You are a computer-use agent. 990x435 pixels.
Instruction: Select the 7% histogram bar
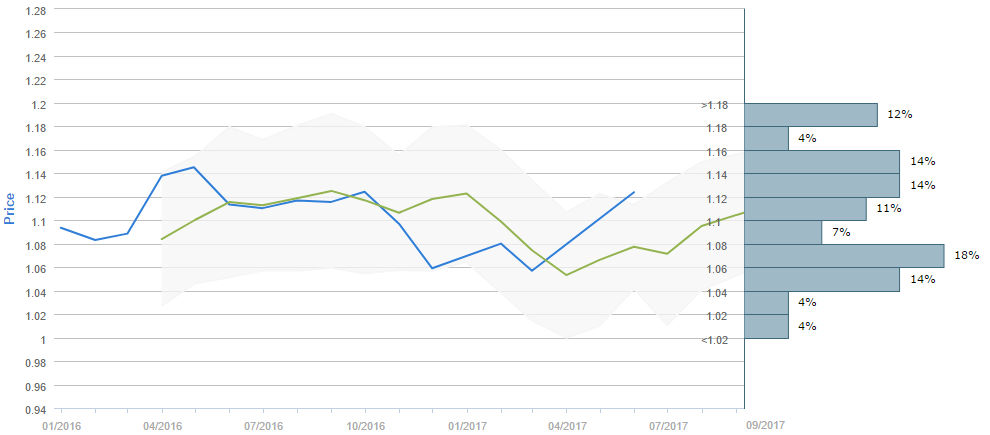pyautogui.click(x=783, y=232)
